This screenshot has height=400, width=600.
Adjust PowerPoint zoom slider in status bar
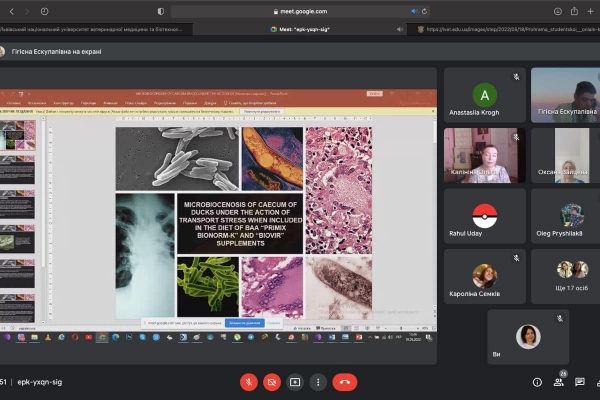pyautogui.click(x=401, y=328)
